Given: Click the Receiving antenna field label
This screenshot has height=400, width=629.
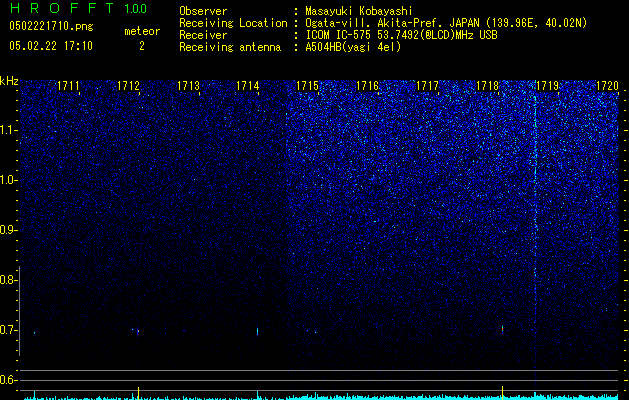Looking at the screenshot, I should [230, 47].
